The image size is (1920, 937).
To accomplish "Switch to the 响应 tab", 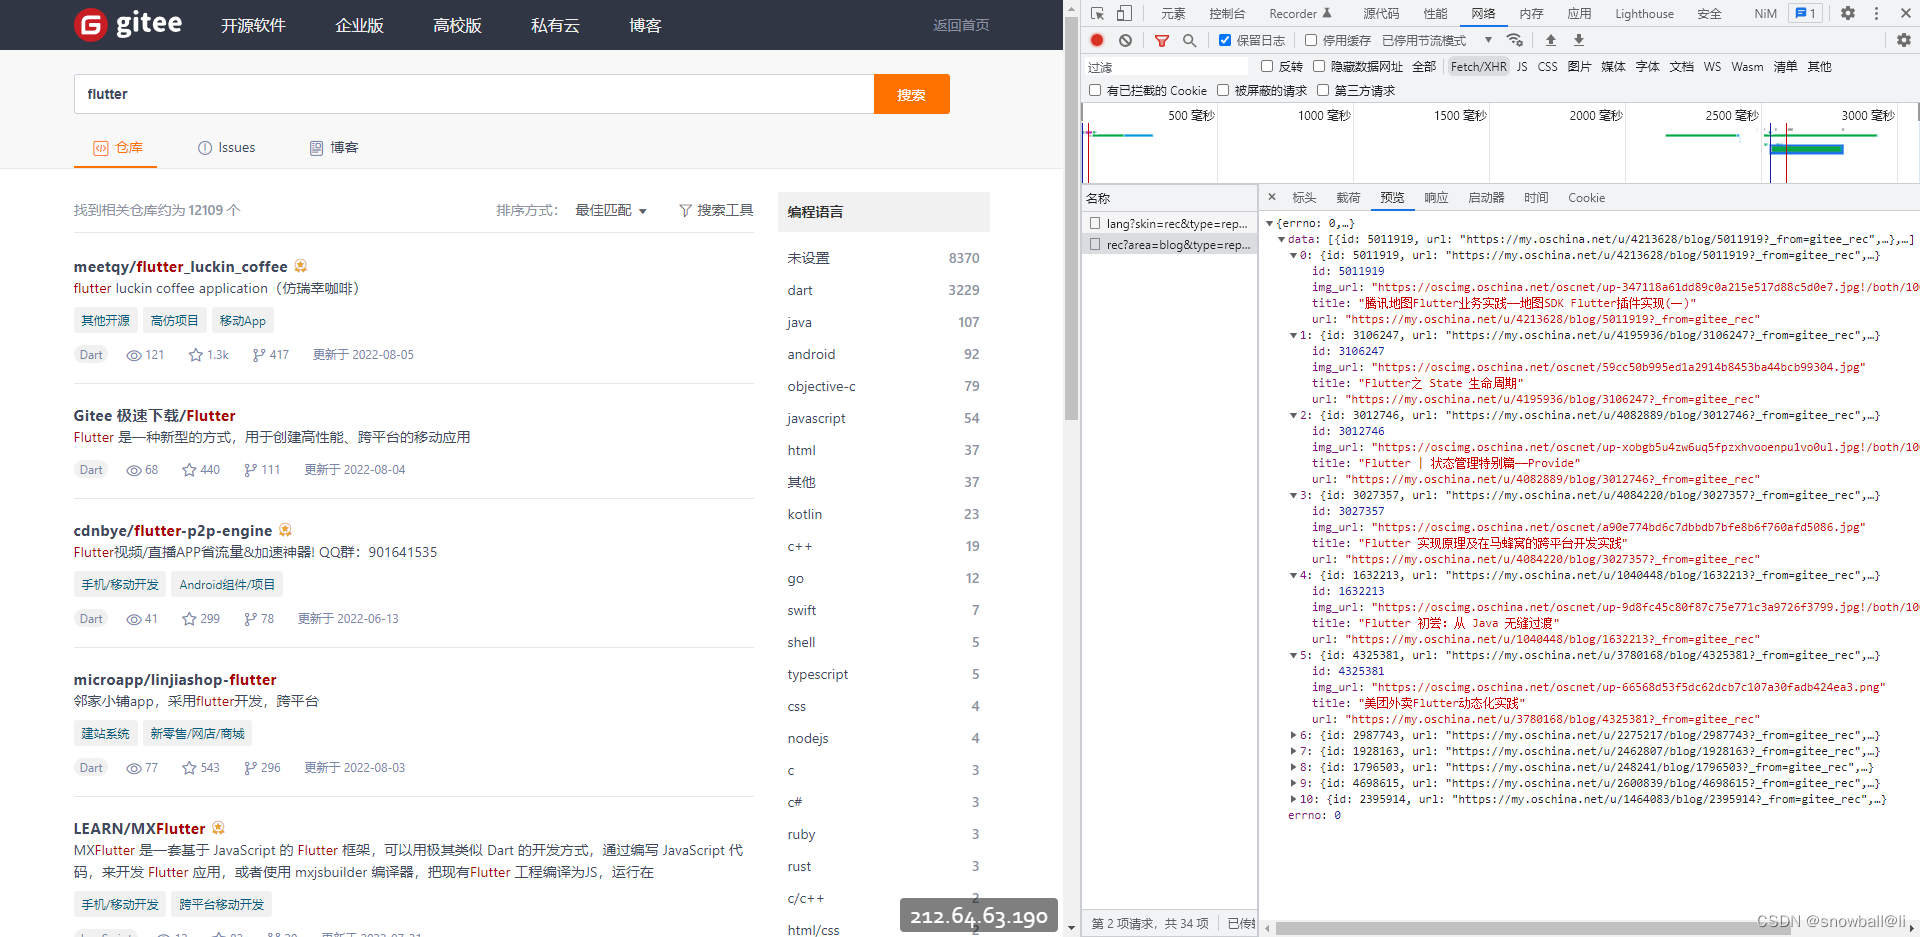I will [1436, 198].
